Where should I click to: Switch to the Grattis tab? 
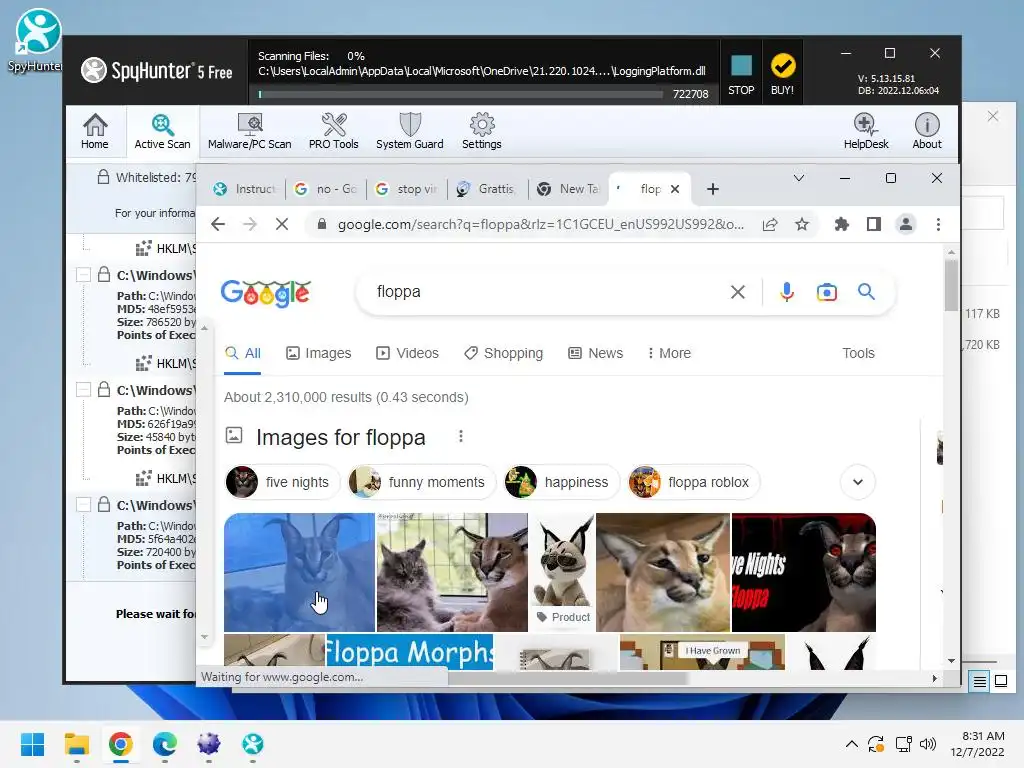(487, 189)
